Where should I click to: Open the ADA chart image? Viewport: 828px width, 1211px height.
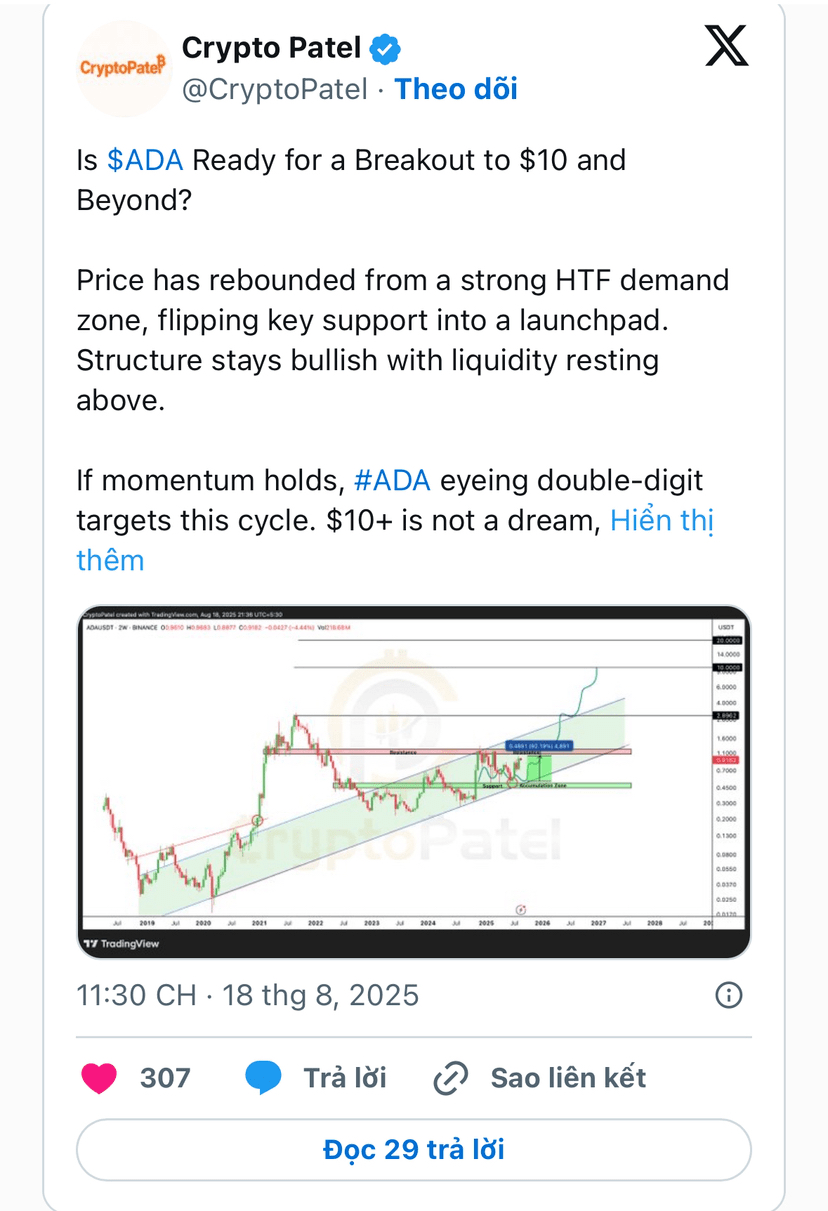[x=414, y=781]
